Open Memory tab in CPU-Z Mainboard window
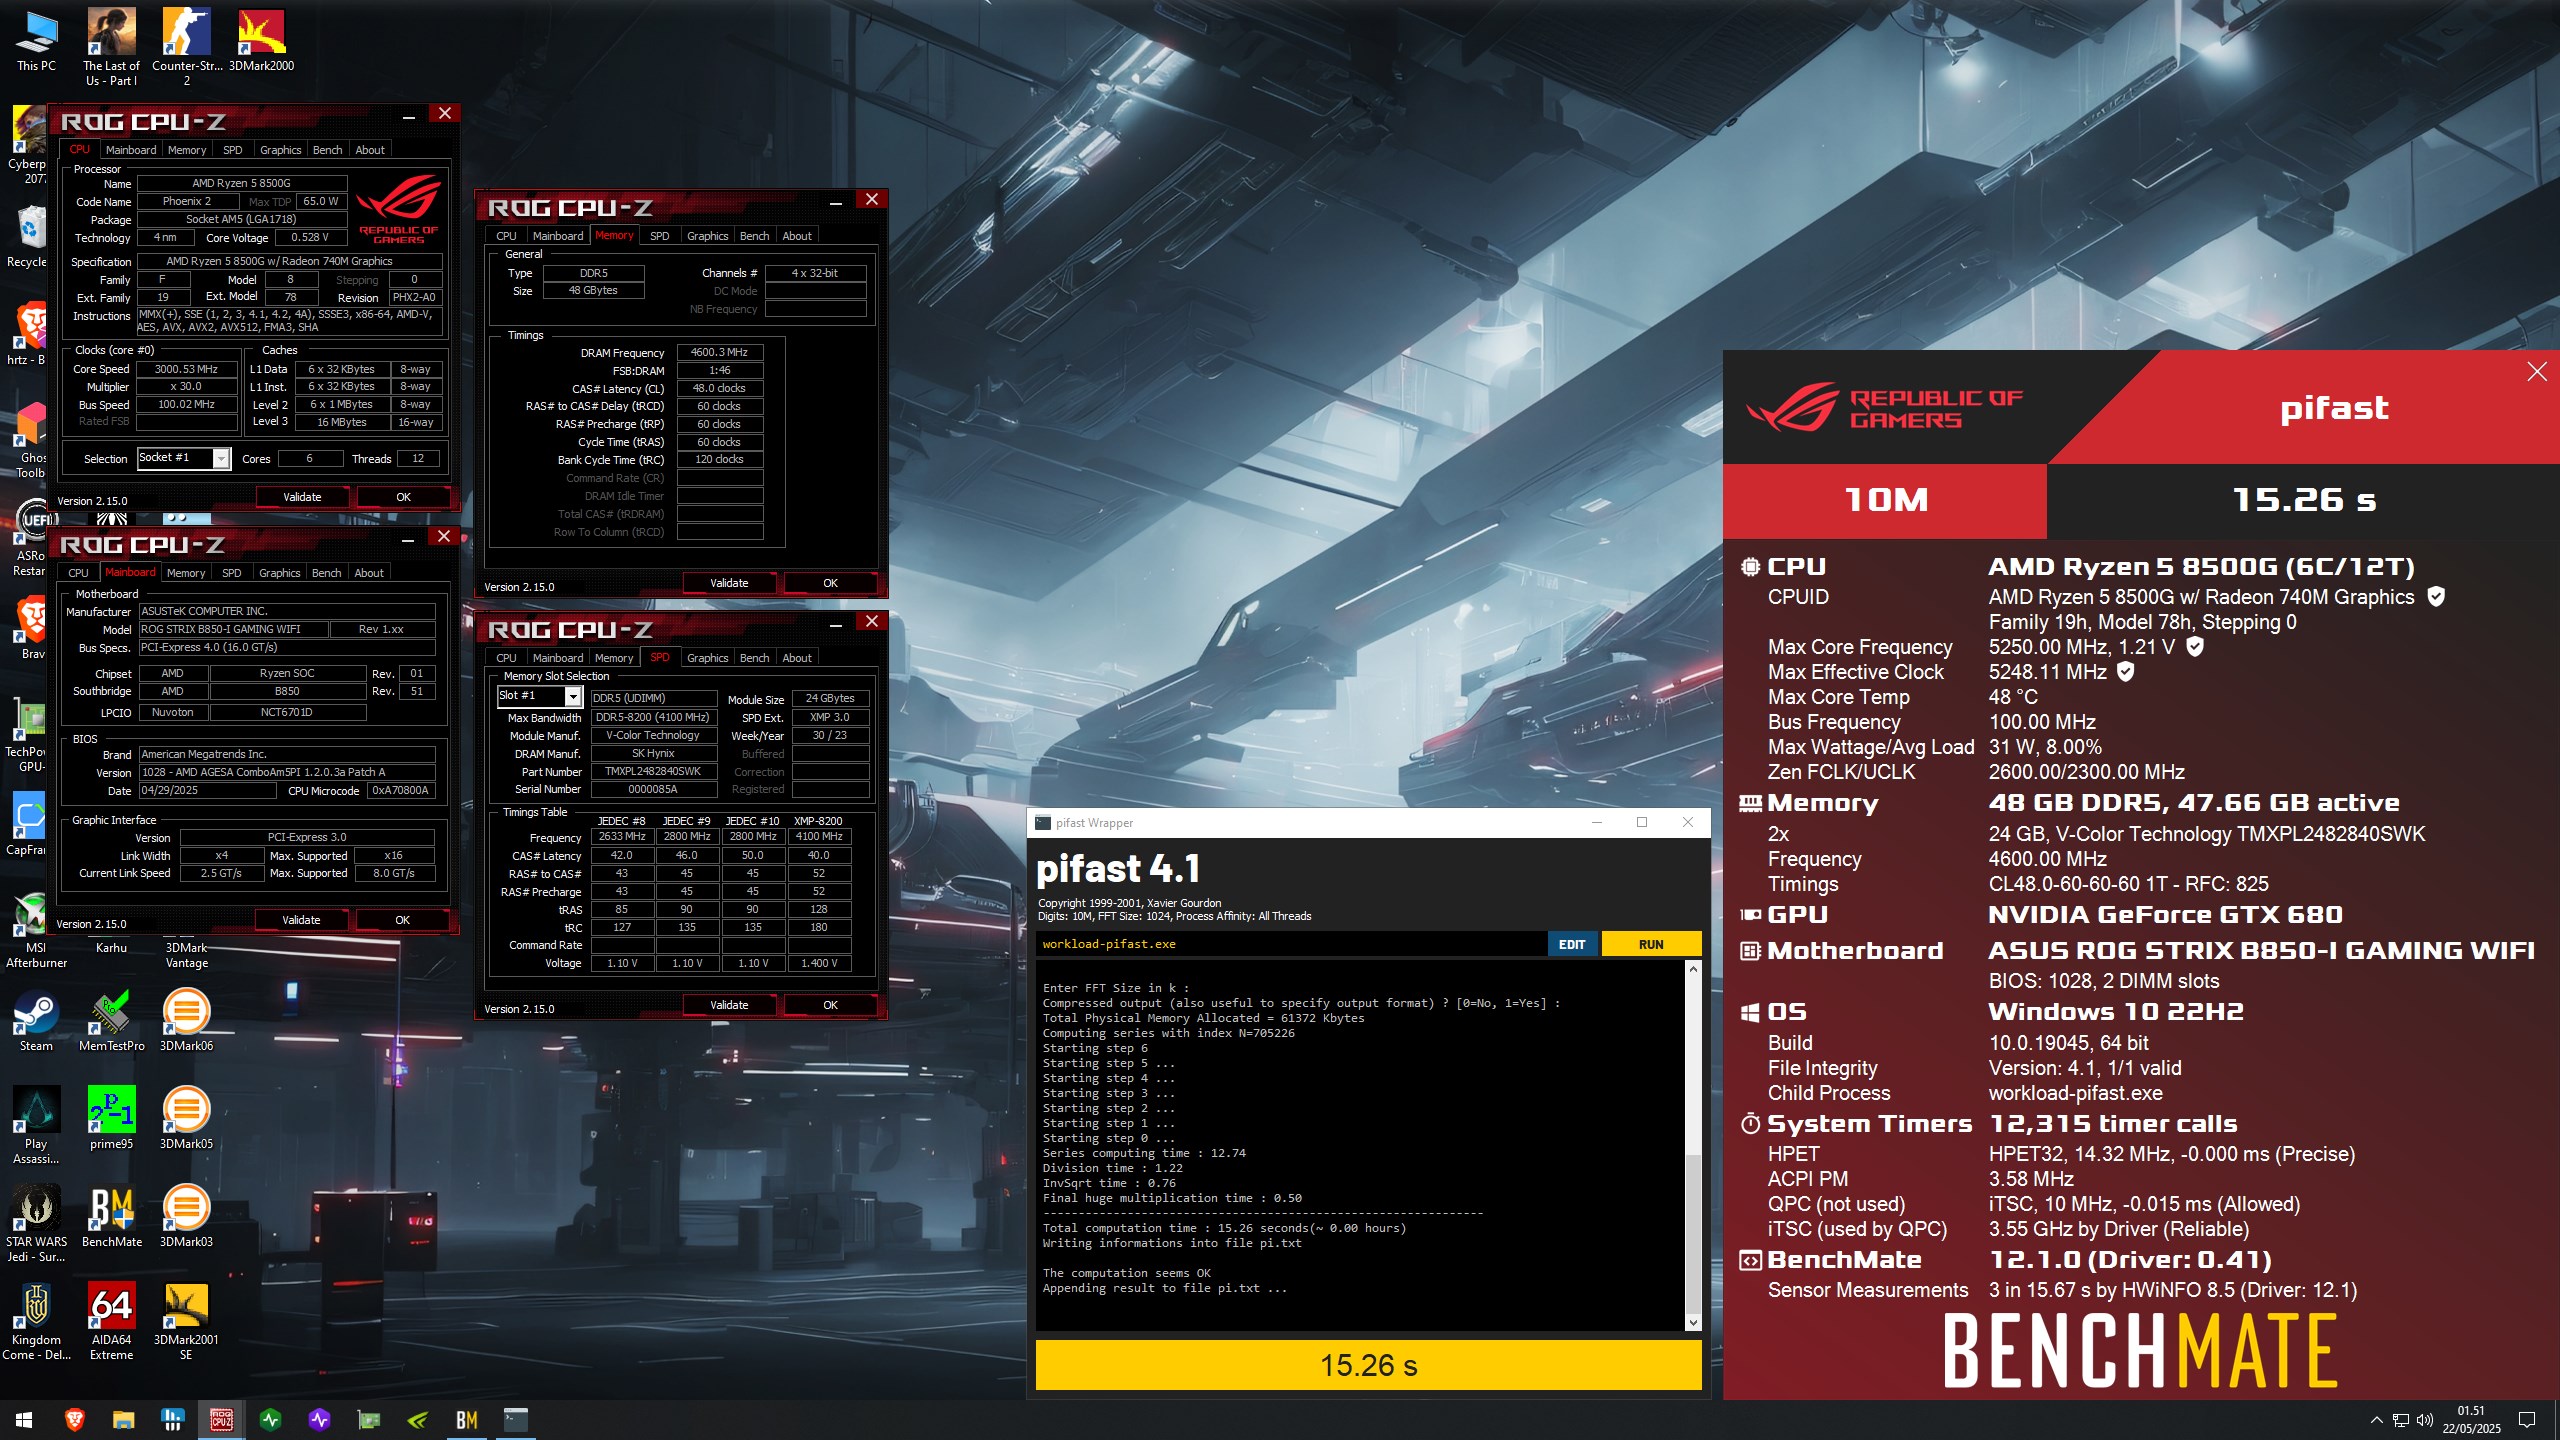This screenshot has width=2560, height=1440. click(x=186, y=573)
